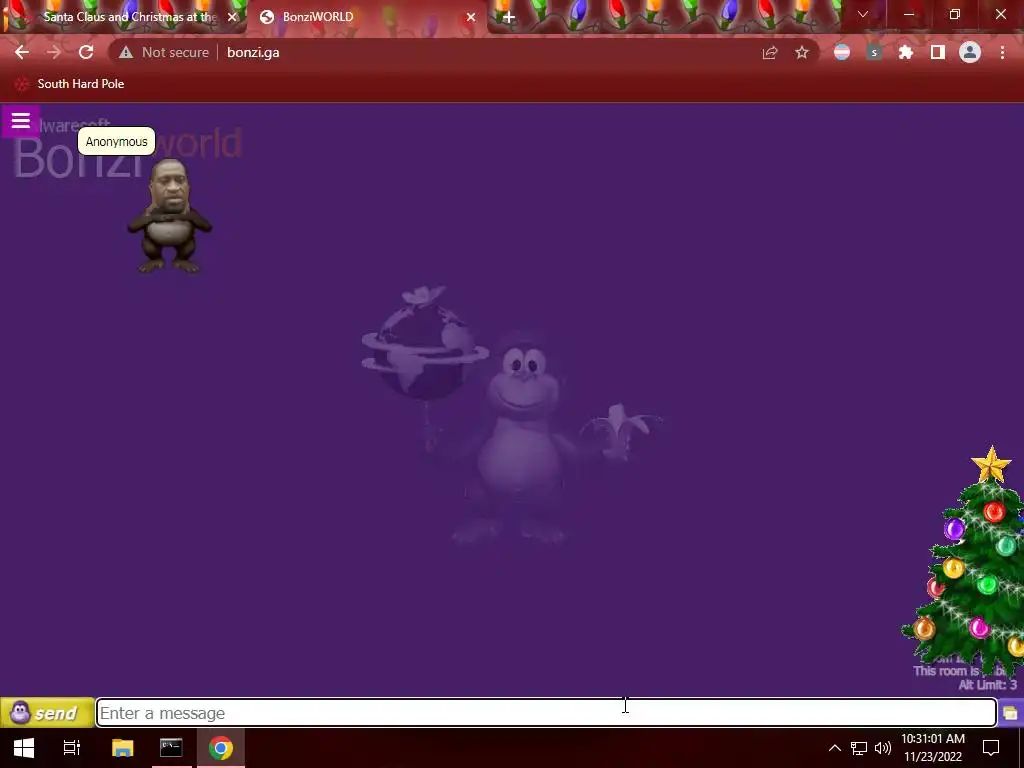Open Chrome's three-dot menu
Viewport: 1024px width, 768px height.
tap(1002, 53)
